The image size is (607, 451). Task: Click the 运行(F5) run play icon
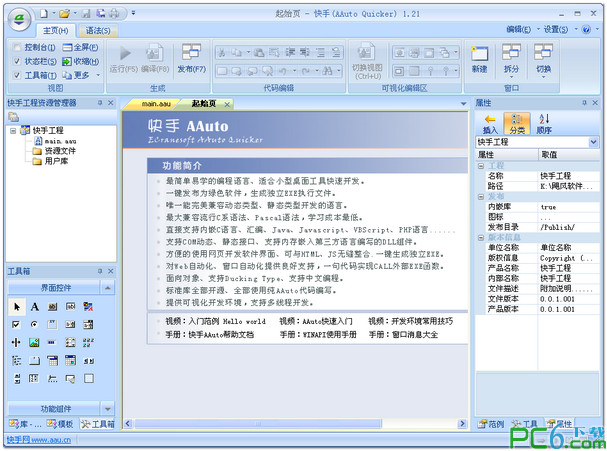[125, 53]
